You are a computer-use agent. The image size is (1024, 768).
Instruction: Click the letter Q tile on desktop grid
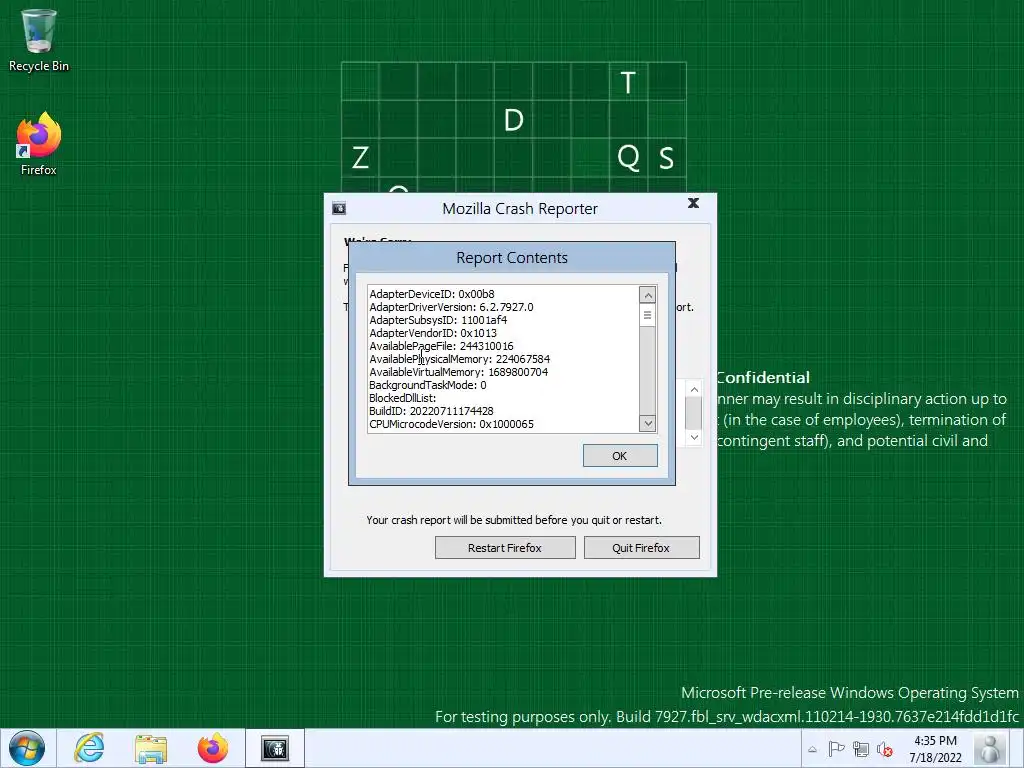pyautogui.click(x=628, y=157)
